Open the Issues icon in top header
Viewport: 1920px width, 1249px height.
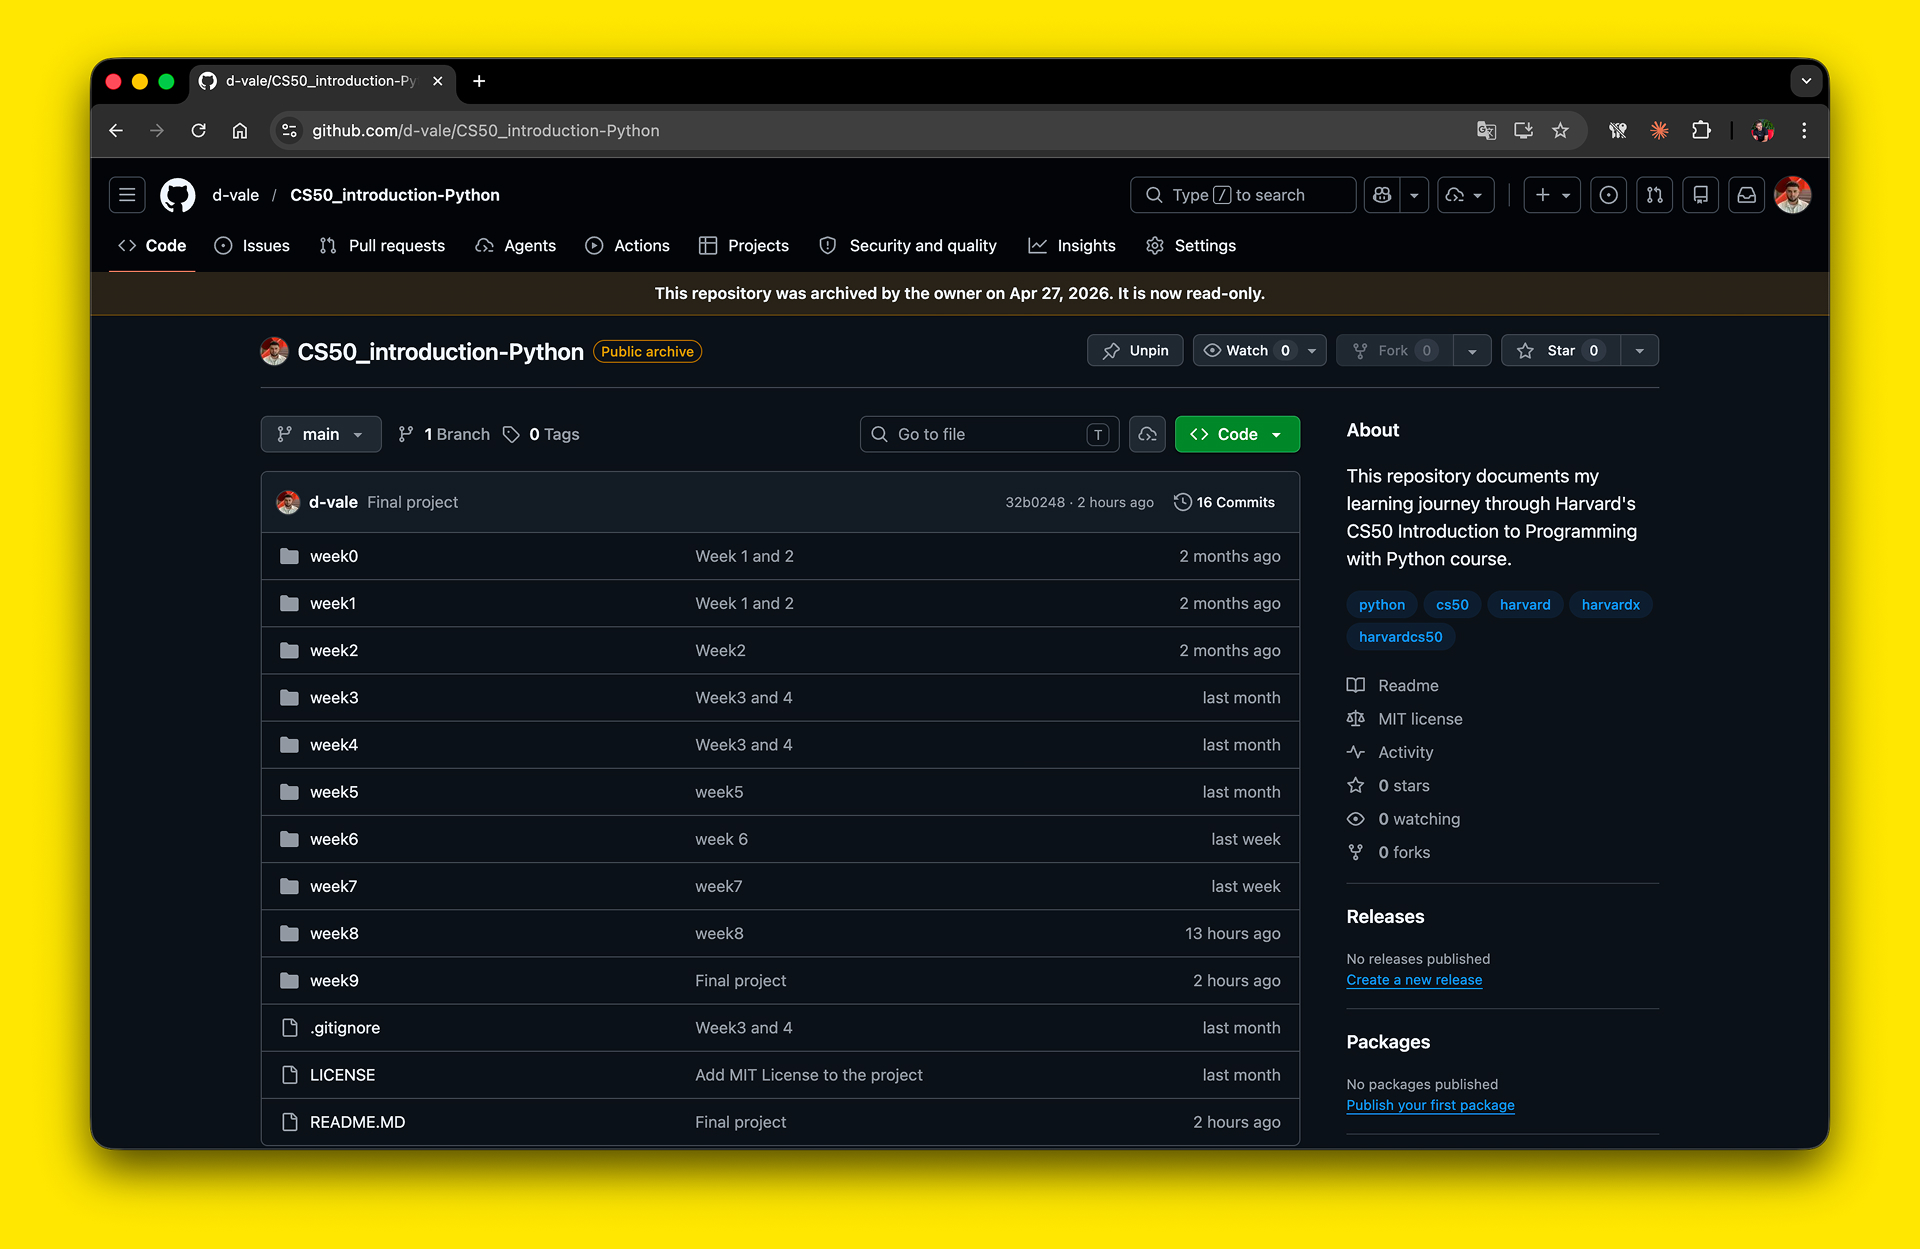tap(1608, 195)
